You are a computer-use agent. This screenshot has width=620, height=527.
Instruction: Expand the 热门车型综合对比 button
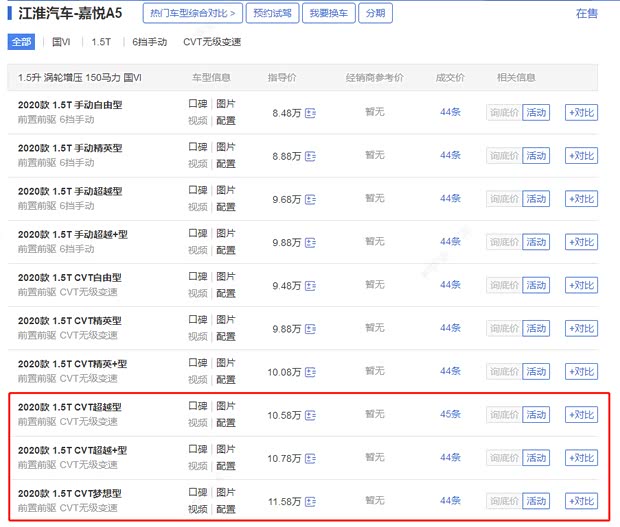[x=194, y=13]
